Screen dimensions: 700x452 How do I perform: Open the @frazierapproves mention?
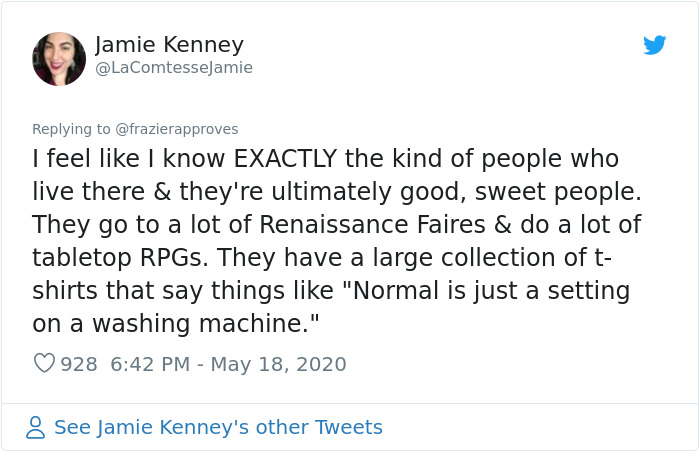[x=176, y=129]
